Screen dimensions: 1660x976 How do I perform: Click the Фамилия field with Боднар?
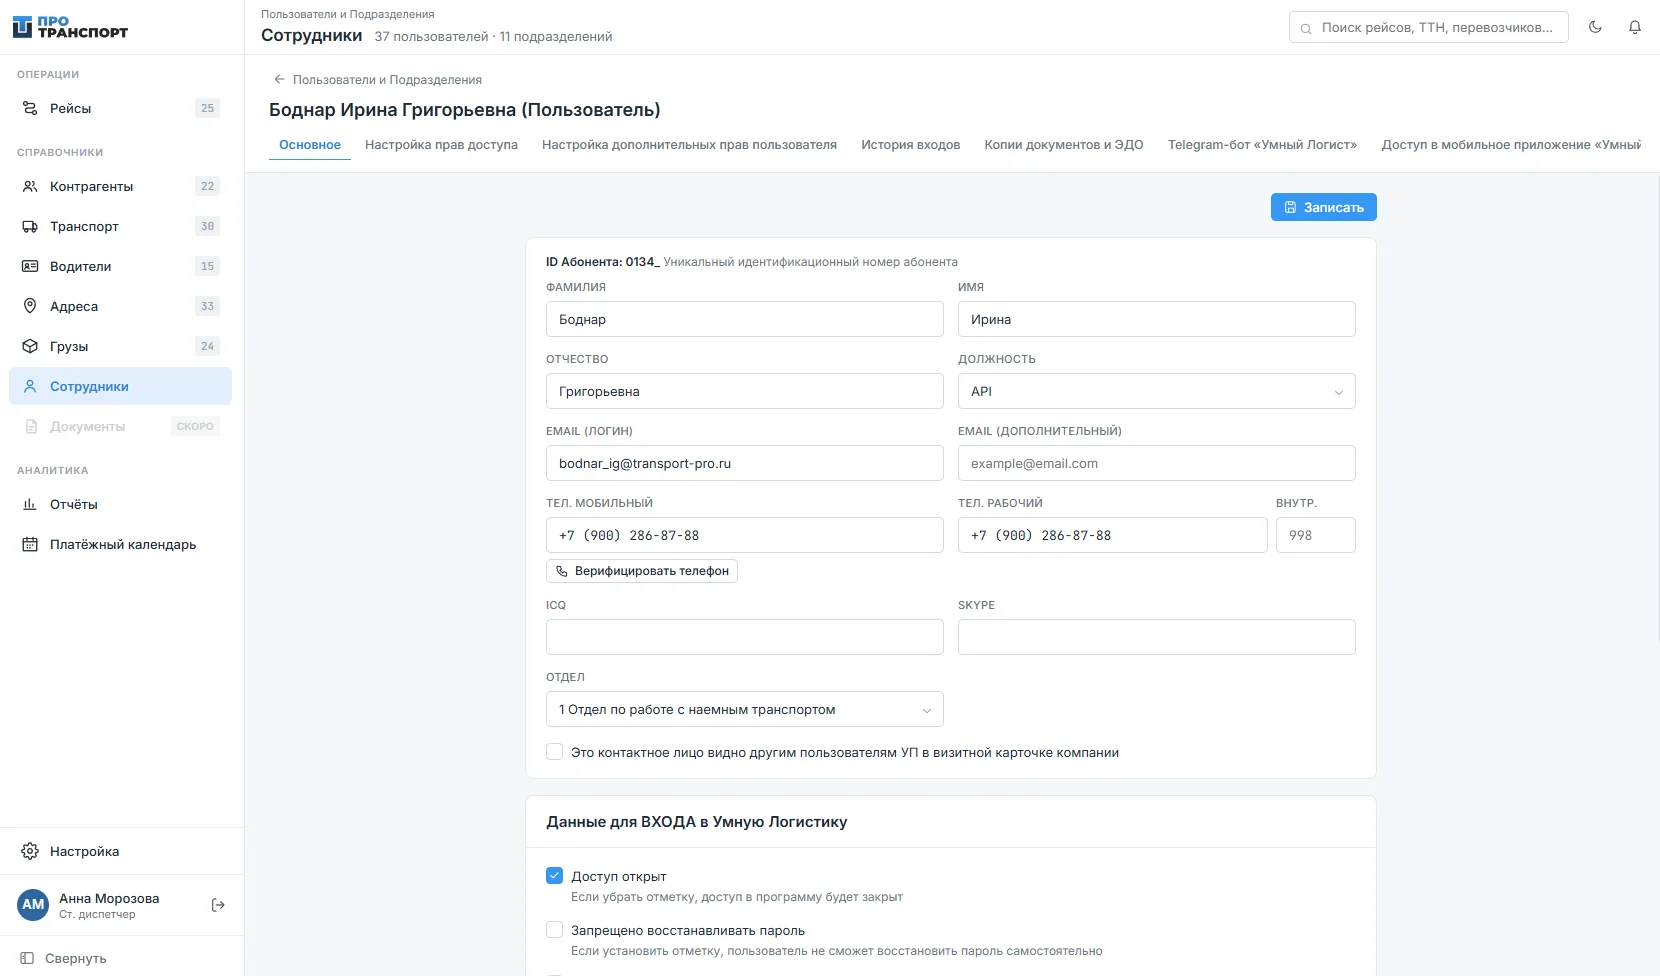(744, 319)
